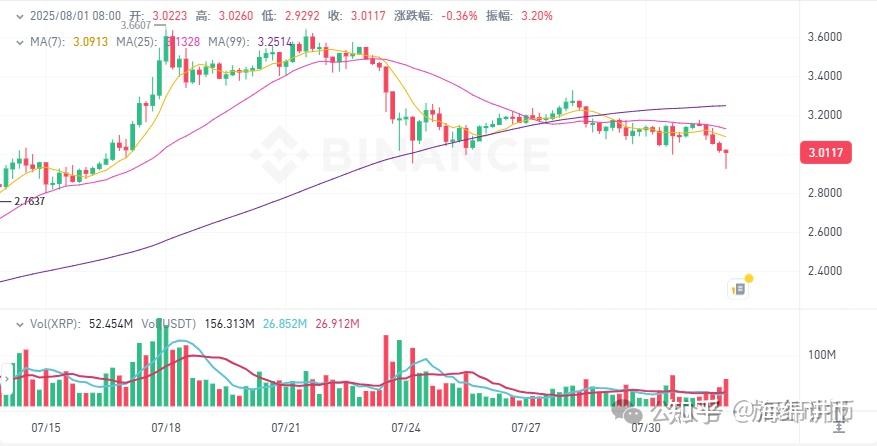Collapse the OHLC info row chevron
Image resolution: width=877 pixels, height=446 pixels.
click(x=21, y=16)
